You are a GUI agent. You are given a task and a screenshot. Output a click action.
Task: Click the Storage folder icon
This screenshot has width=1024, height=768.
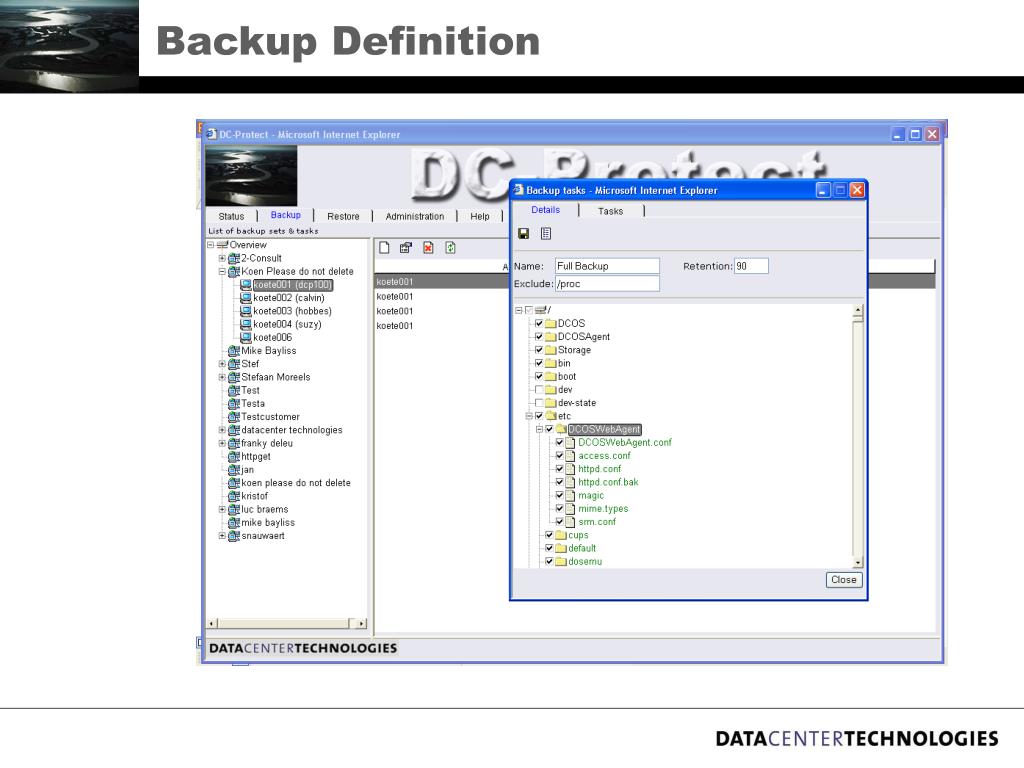coord(551,350)
